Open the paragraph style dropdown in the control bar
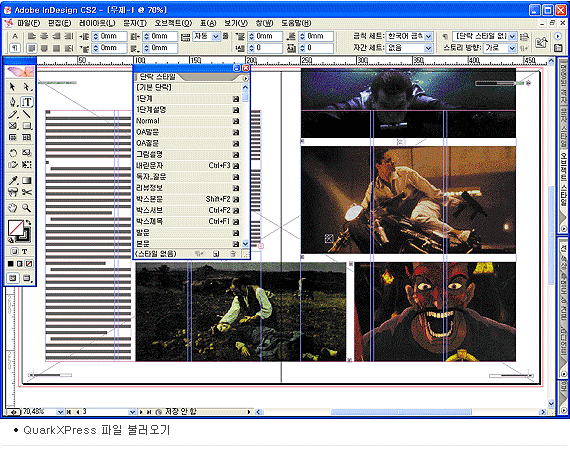Viewport: 570px width, 451px height. [x=513, y=36]
